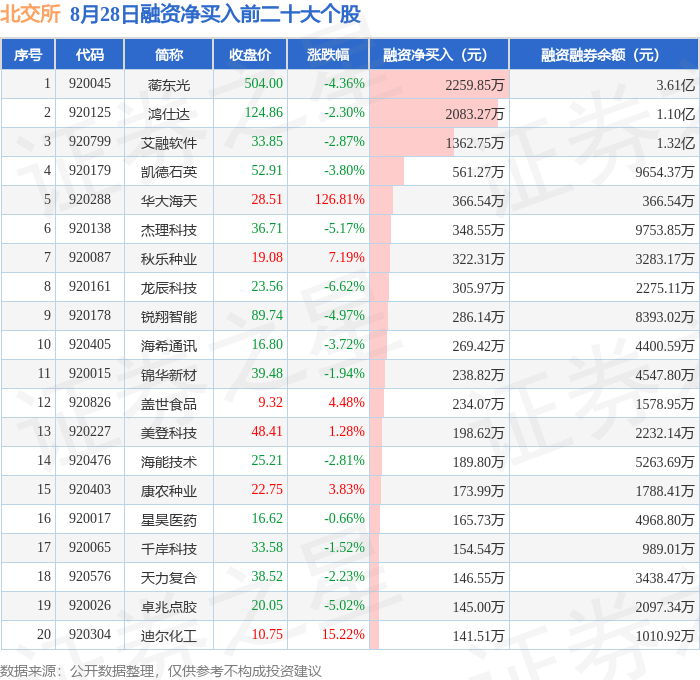Select 艾融软件 stock name
The width and height of the screenshot is (700, 680).
169,143
